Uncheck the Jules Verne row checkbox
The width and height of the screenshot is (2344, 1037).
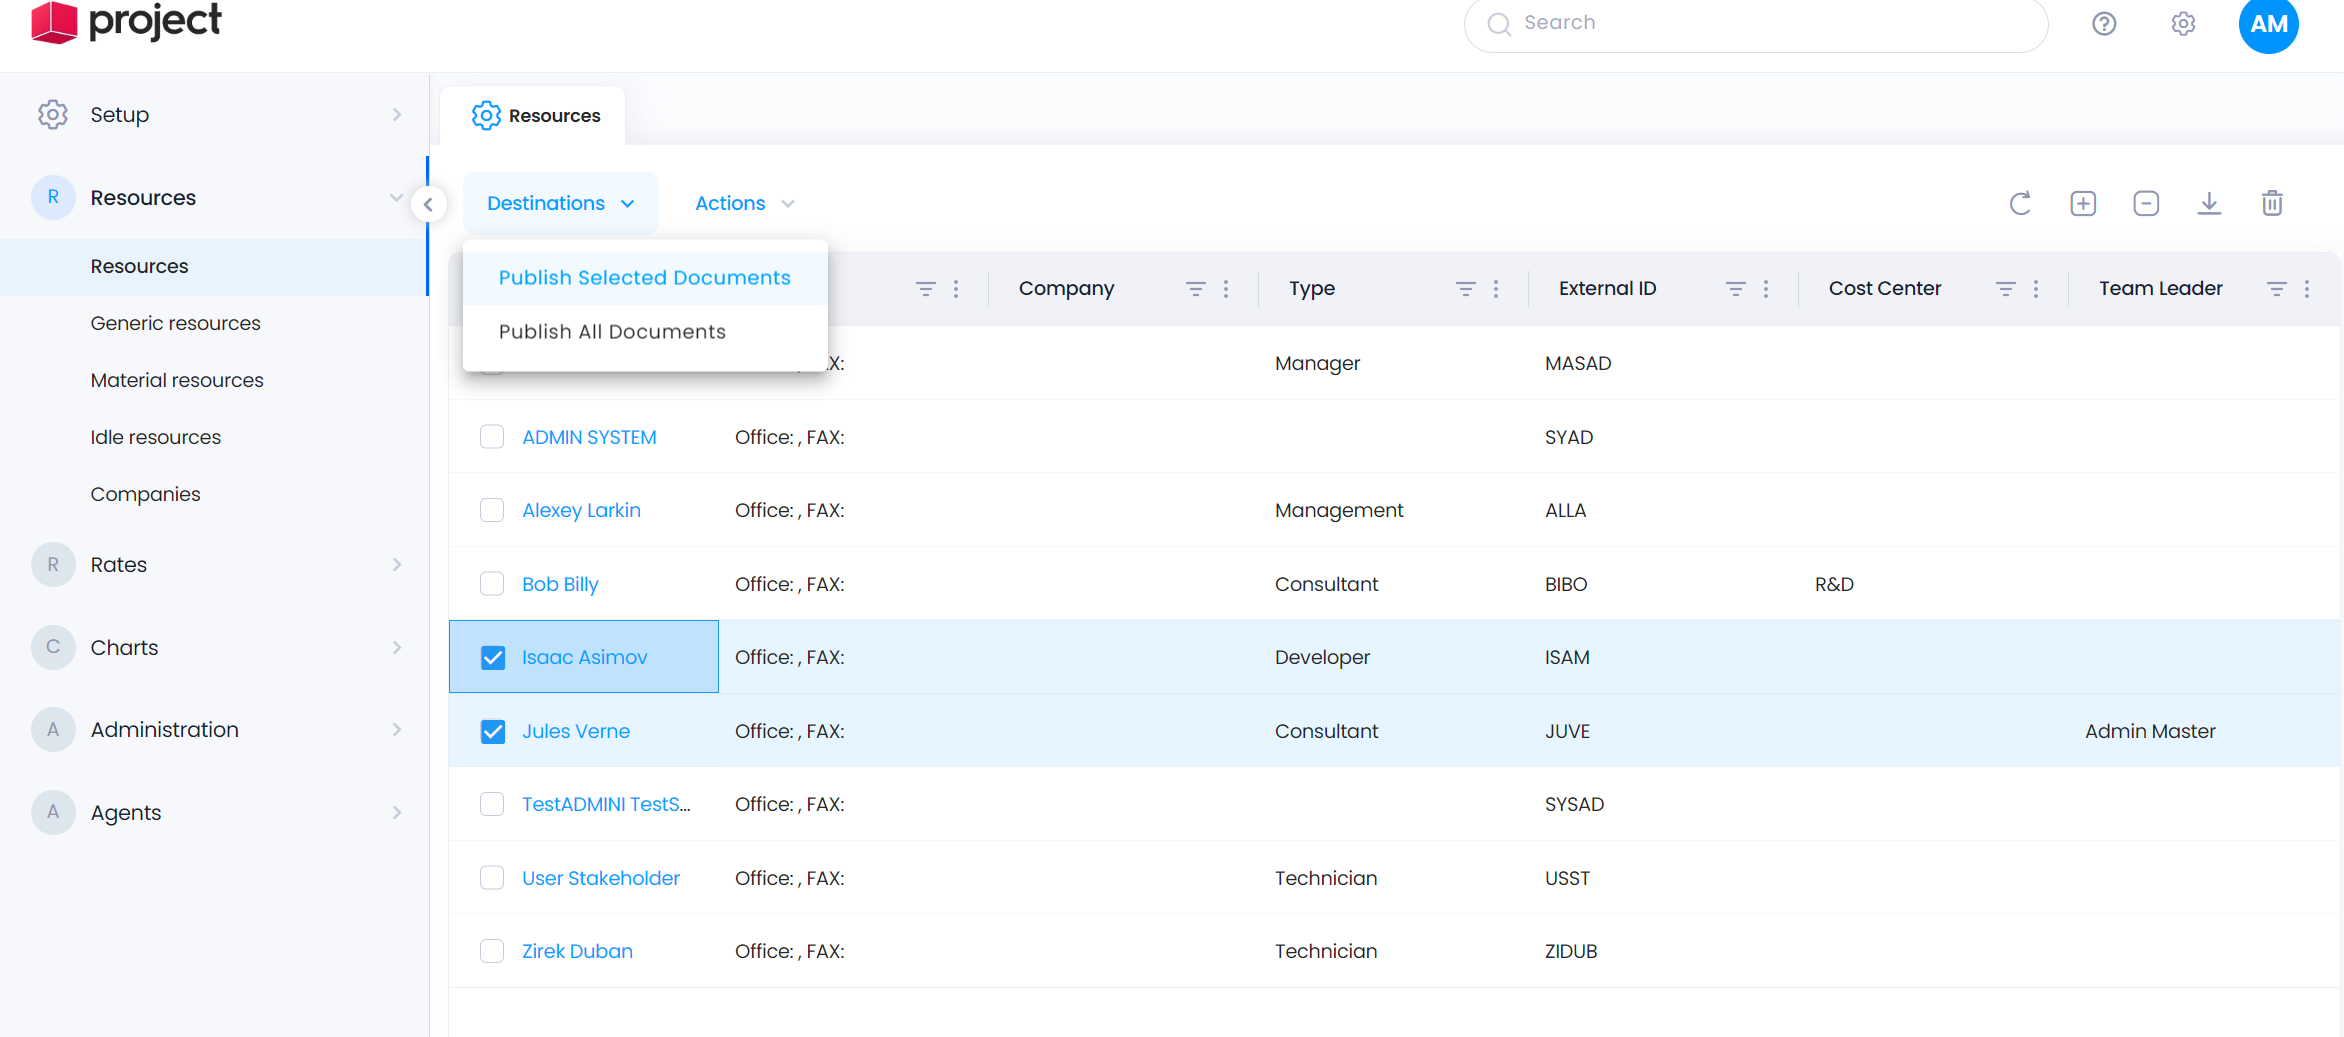click(x=492, y=731)
